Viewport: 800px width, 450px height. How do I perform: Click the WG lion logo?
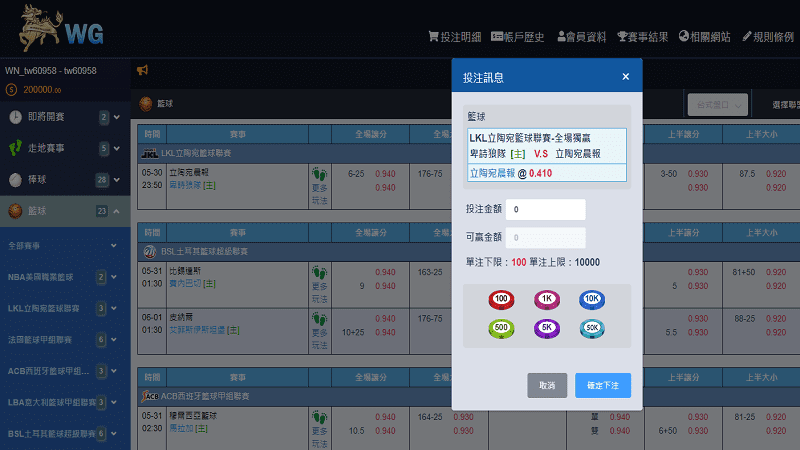pyautogui.click(x=61, y=28)
